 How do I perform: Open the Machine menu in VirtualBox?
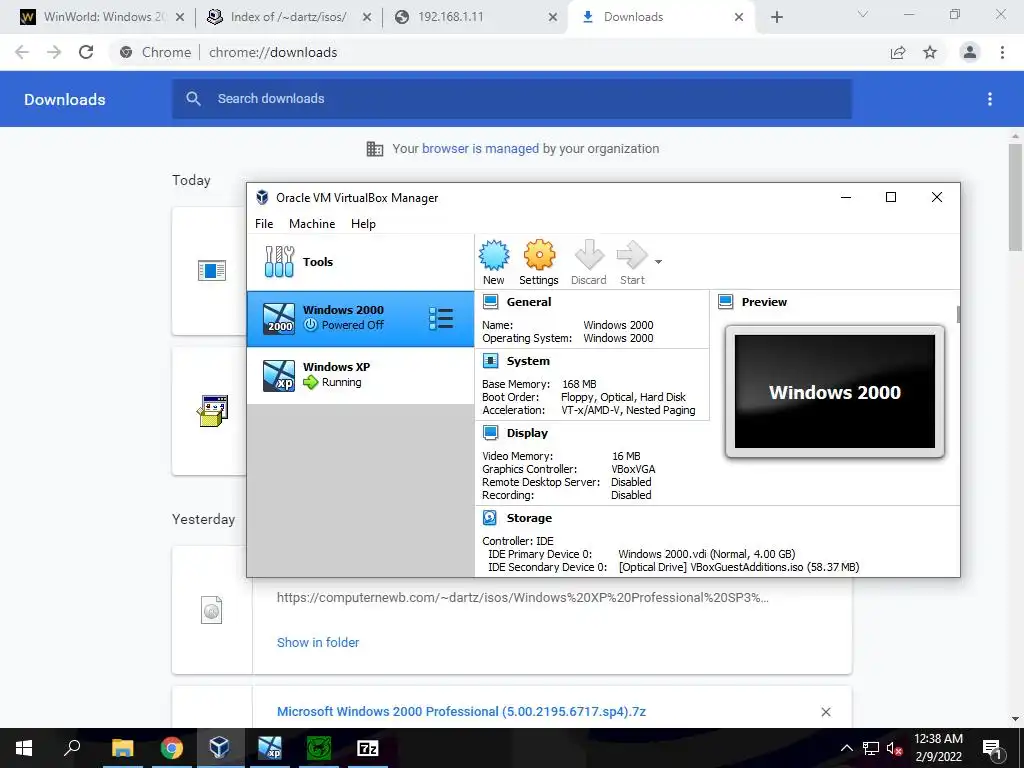pyautogui.click(x=312, y=223)
